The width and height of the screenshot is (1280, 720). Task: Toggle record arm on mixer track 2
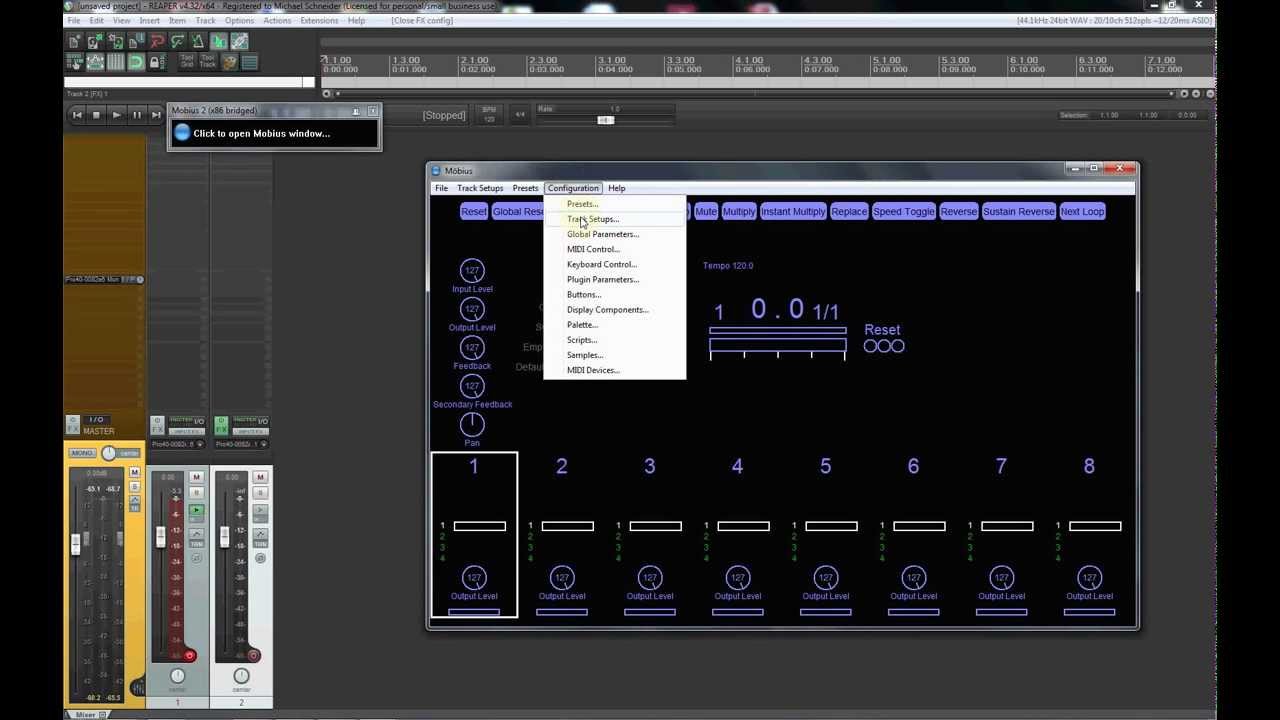[253, 656]
